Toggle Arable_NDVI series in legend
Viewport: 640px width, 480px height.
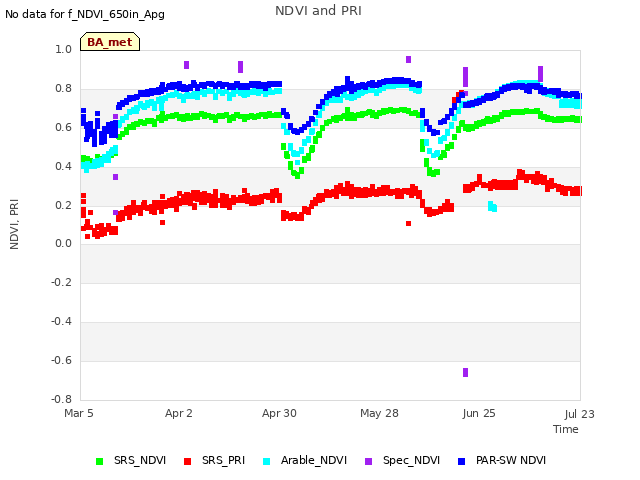tap(305, 460)
